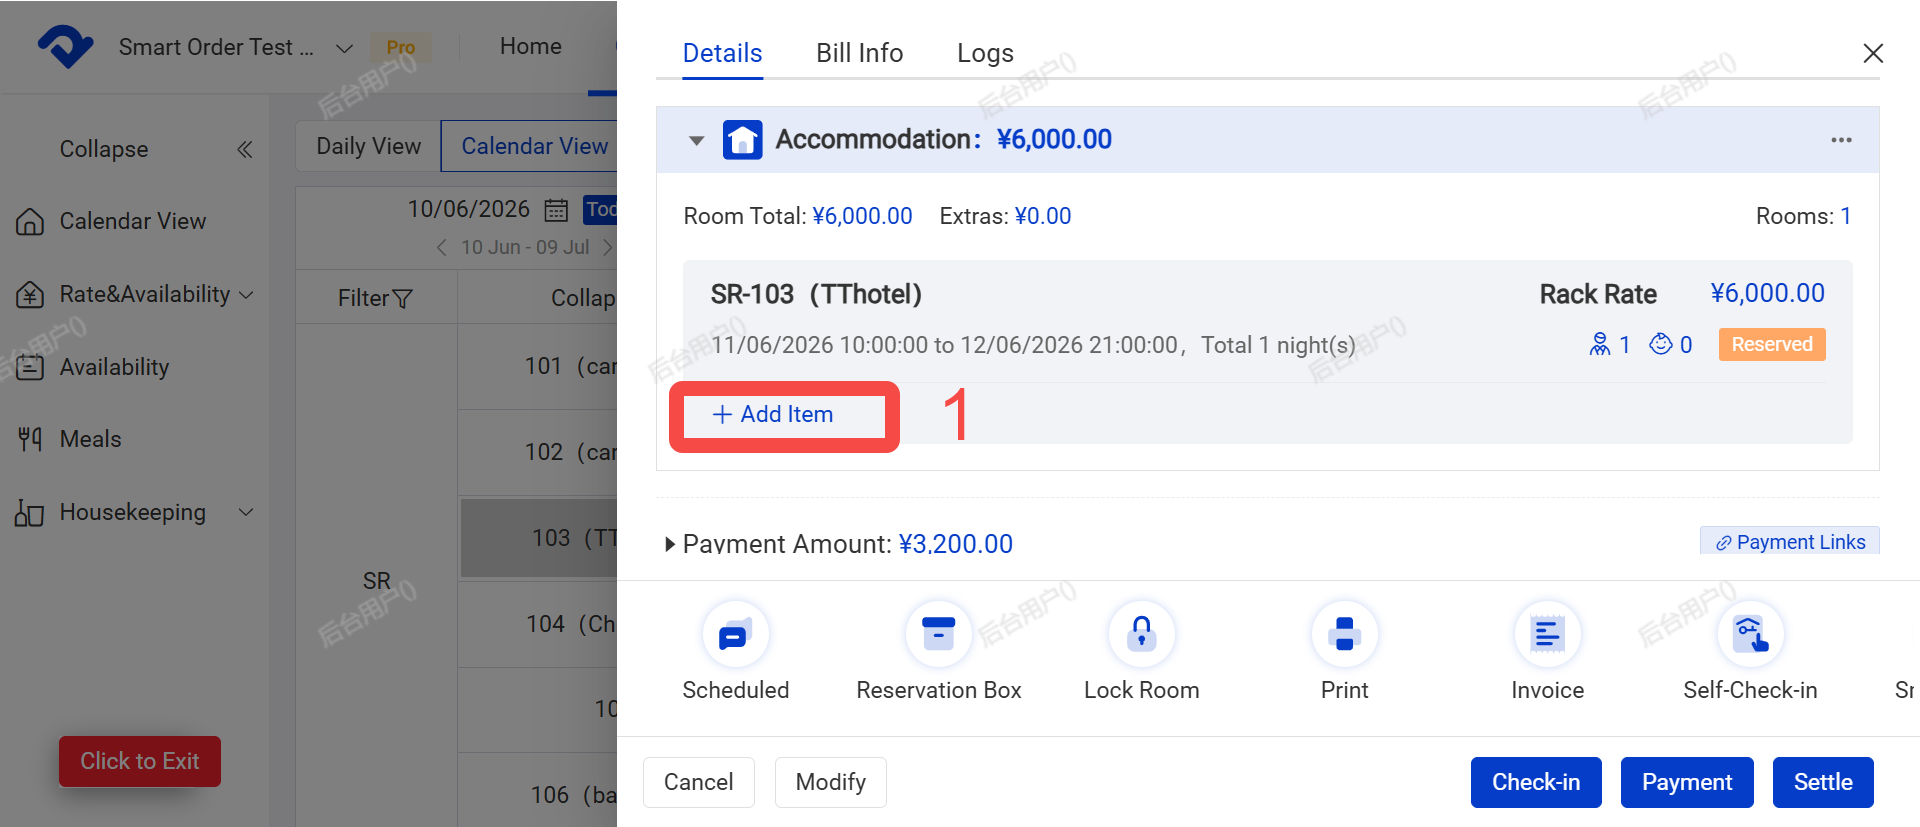
Task: Click the Print icon
Action: point(1344,634)
